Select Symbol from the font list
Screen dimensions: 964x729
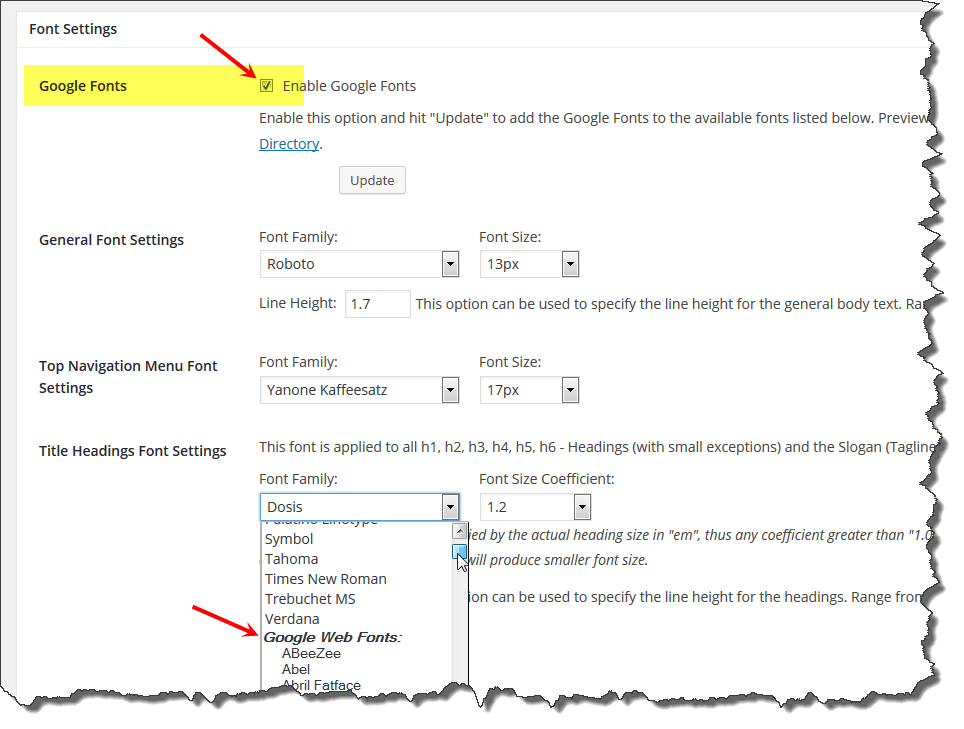(x=289, y=539)
